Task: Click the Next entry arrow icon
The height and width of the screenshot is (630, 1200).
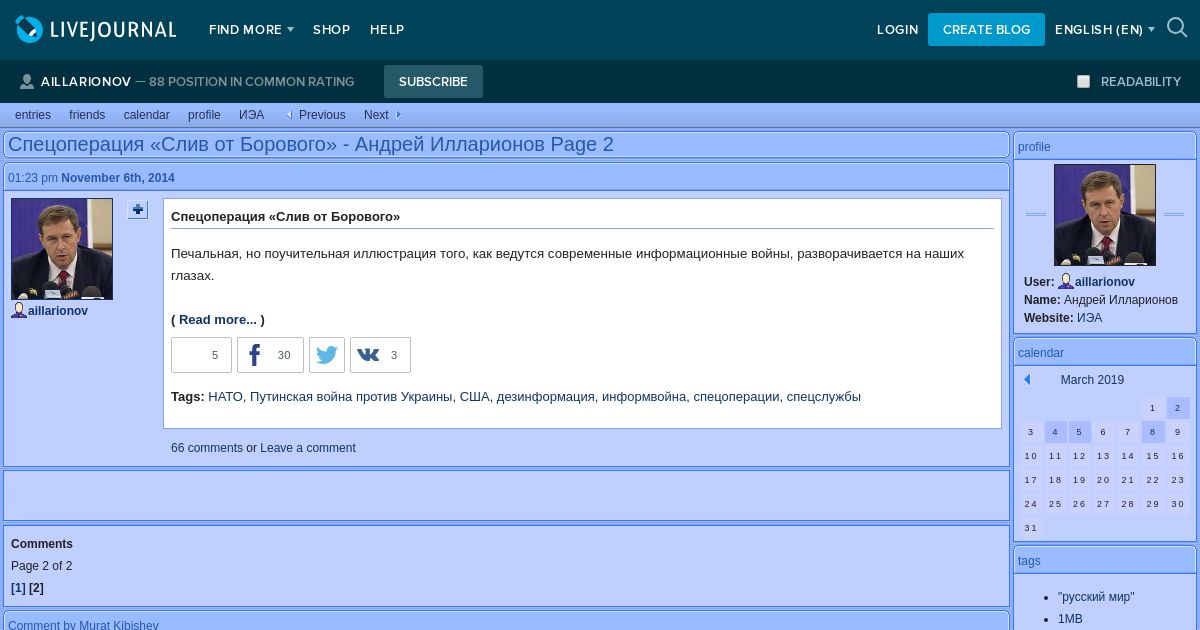Action: point(398,115)
